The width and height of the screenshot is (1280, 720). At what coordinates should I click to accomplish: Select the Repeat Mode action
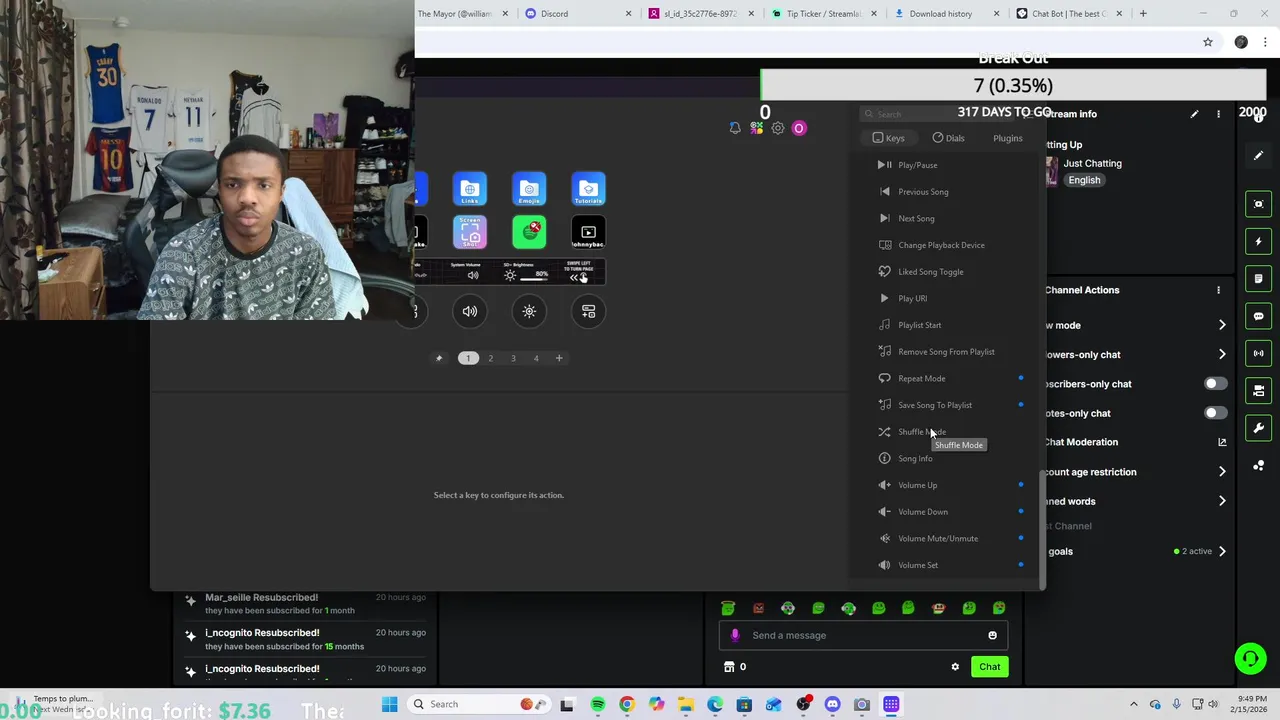click(x=921, y=378)
